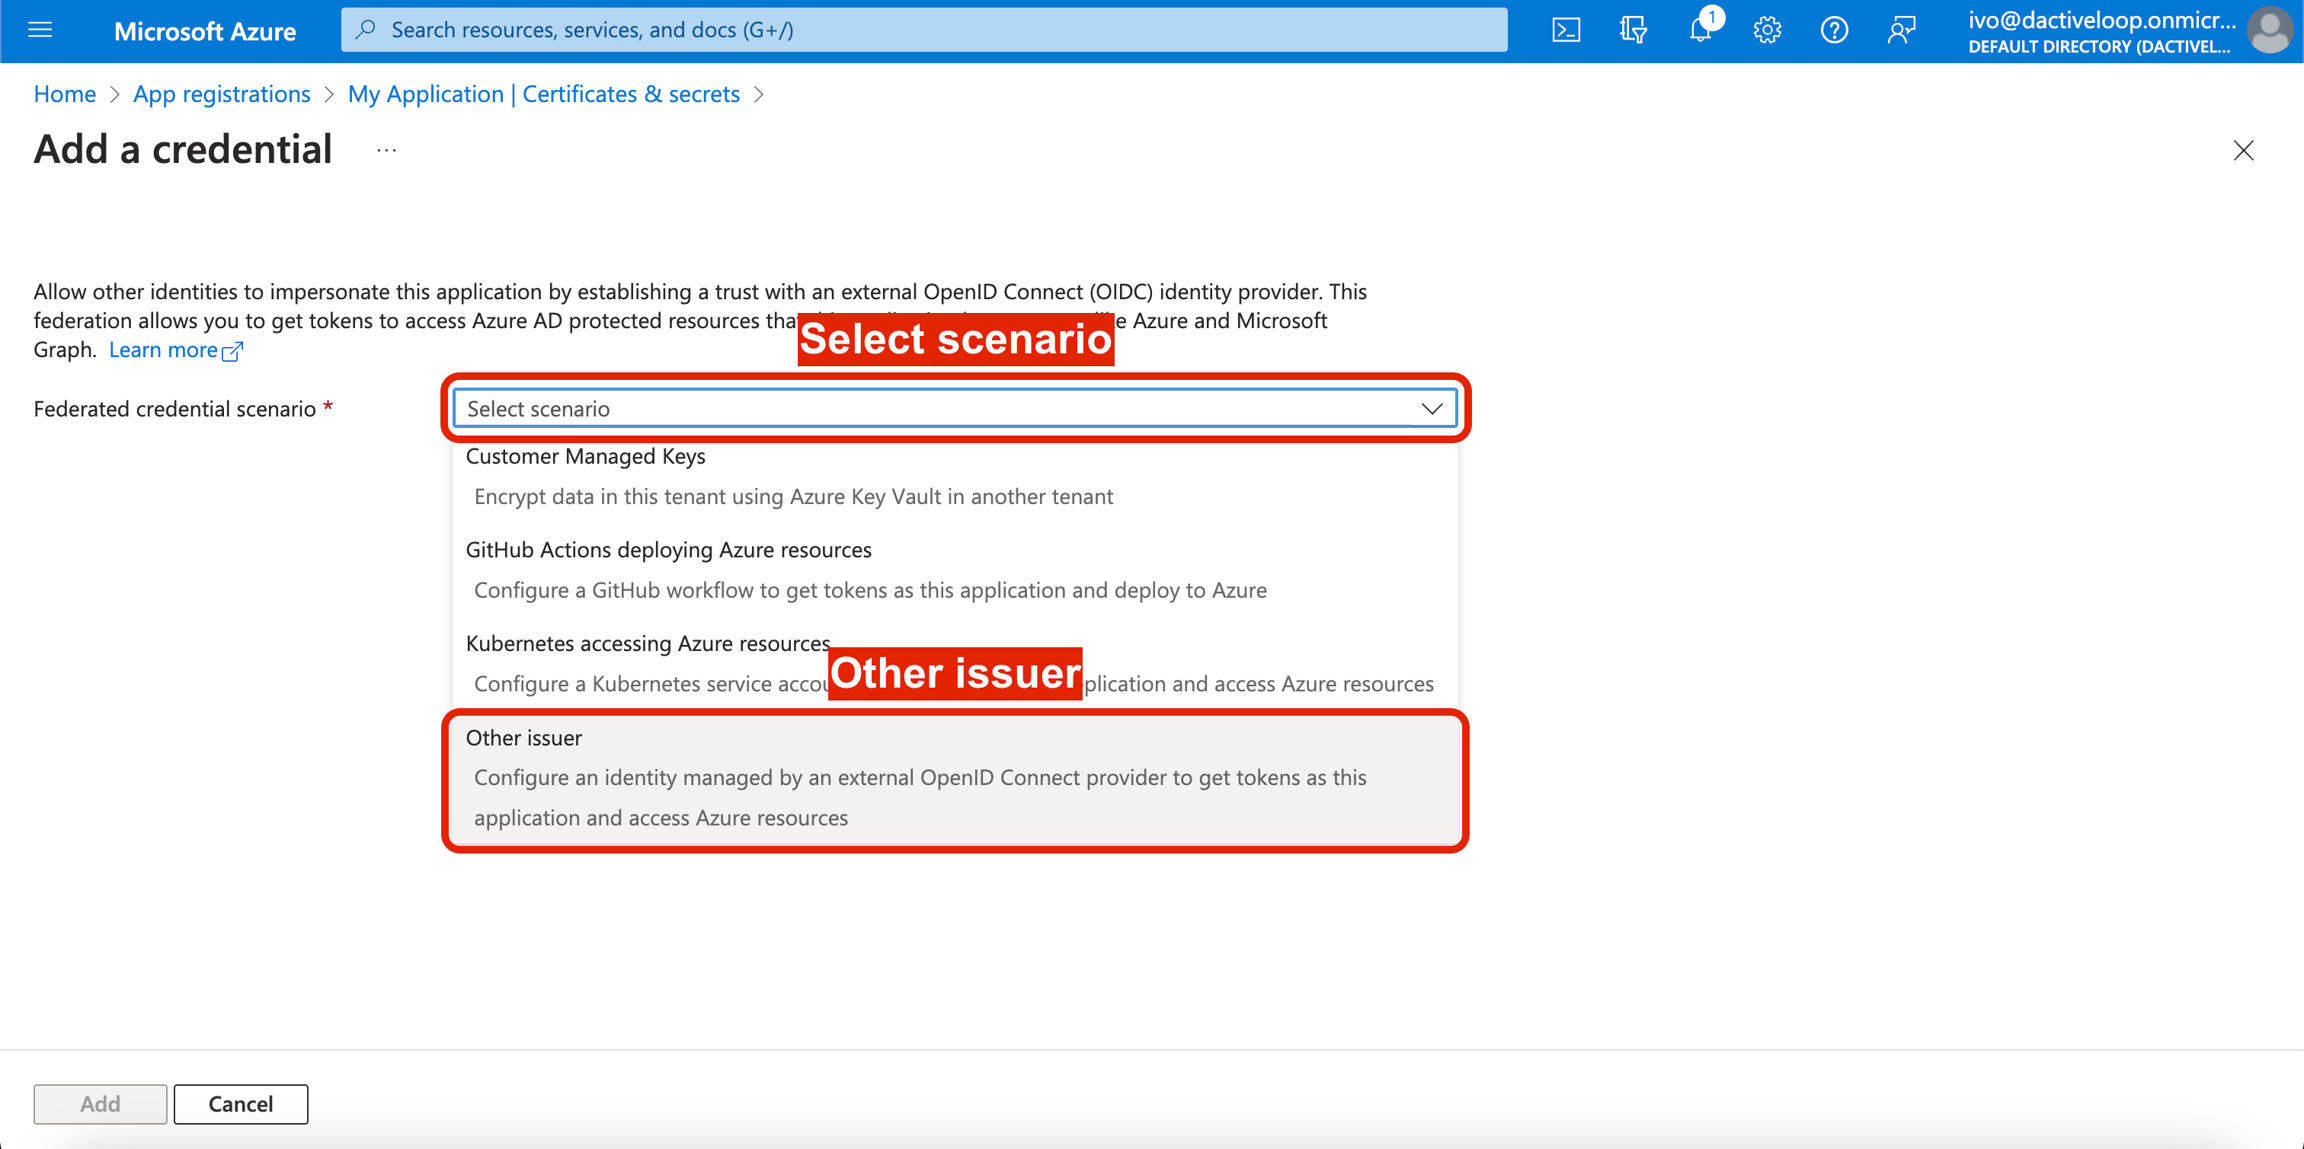The image size is (2304, 1149).
Task: Open Directories and subscriptions filter icon
Action: tap(1633, 30)
